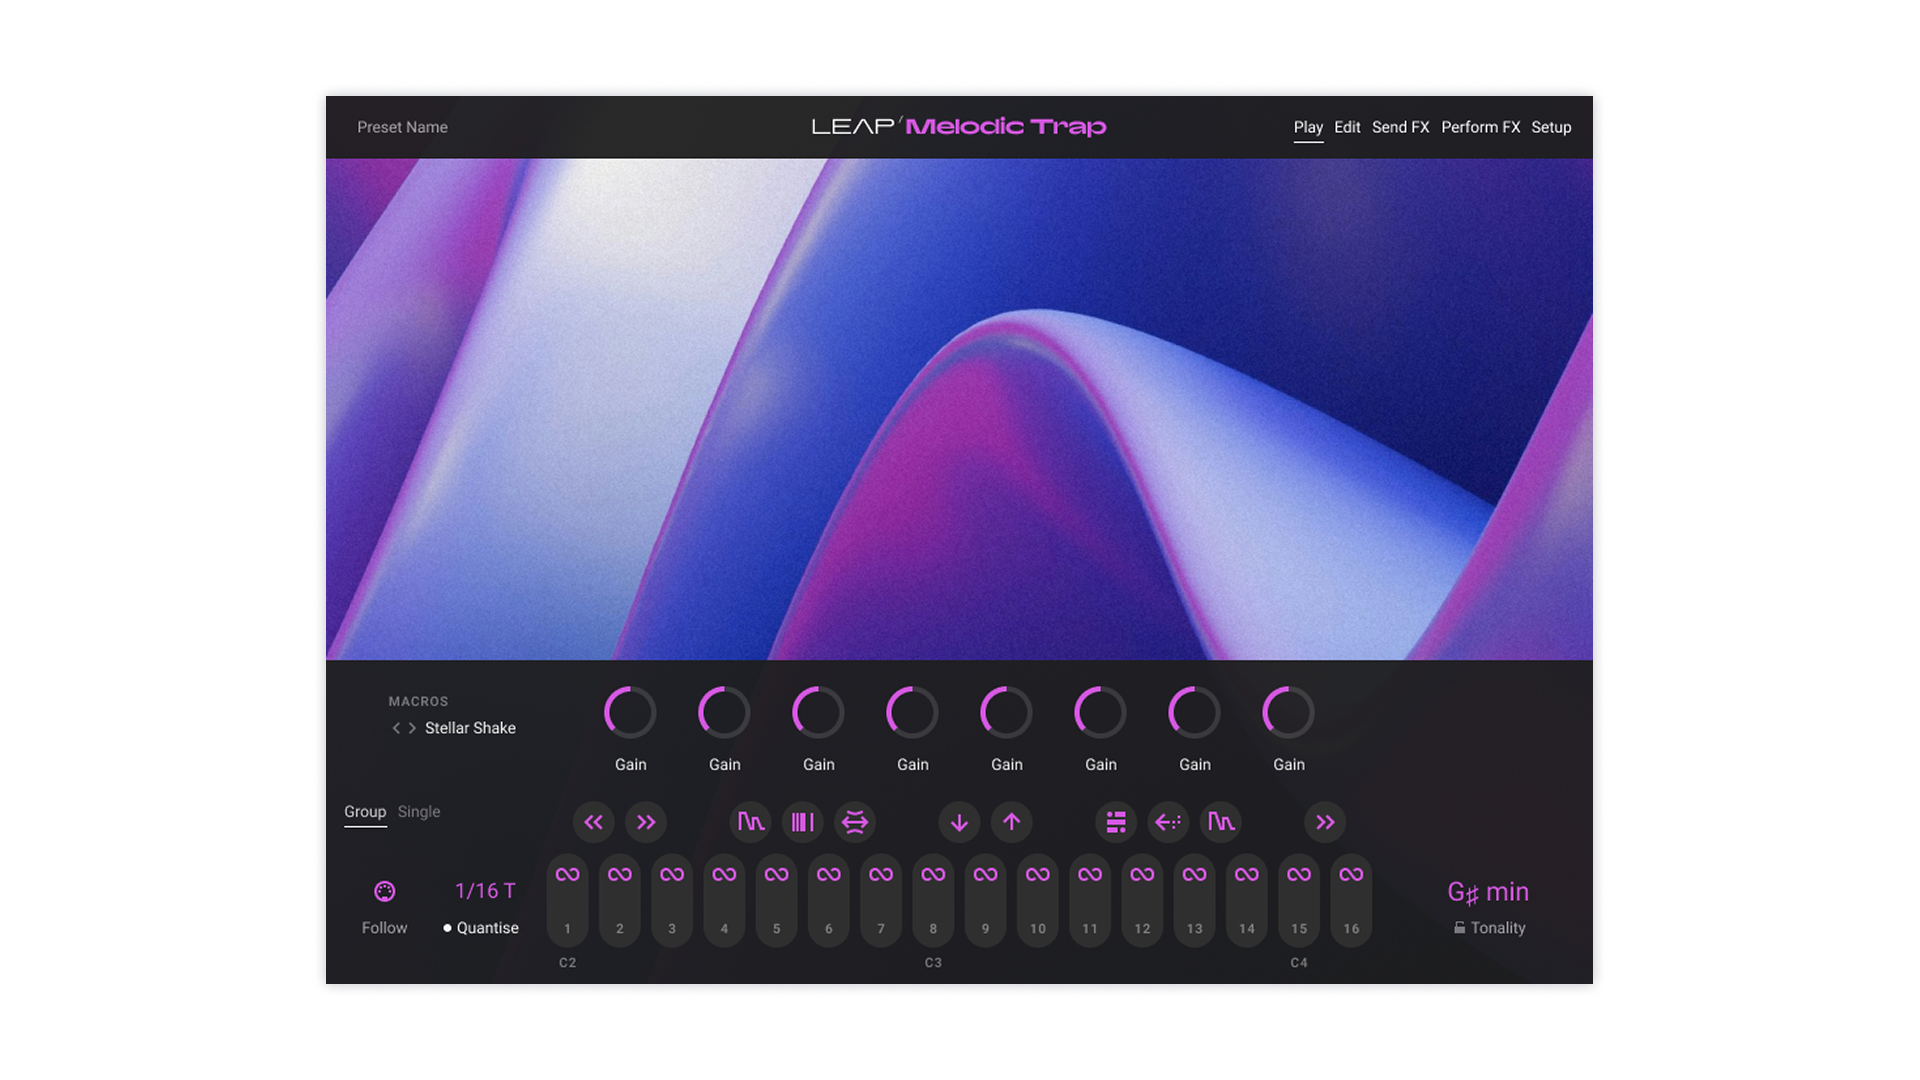Click the dotted left arrow icon
The image size is (1920, 1080).
[1168, 822]
